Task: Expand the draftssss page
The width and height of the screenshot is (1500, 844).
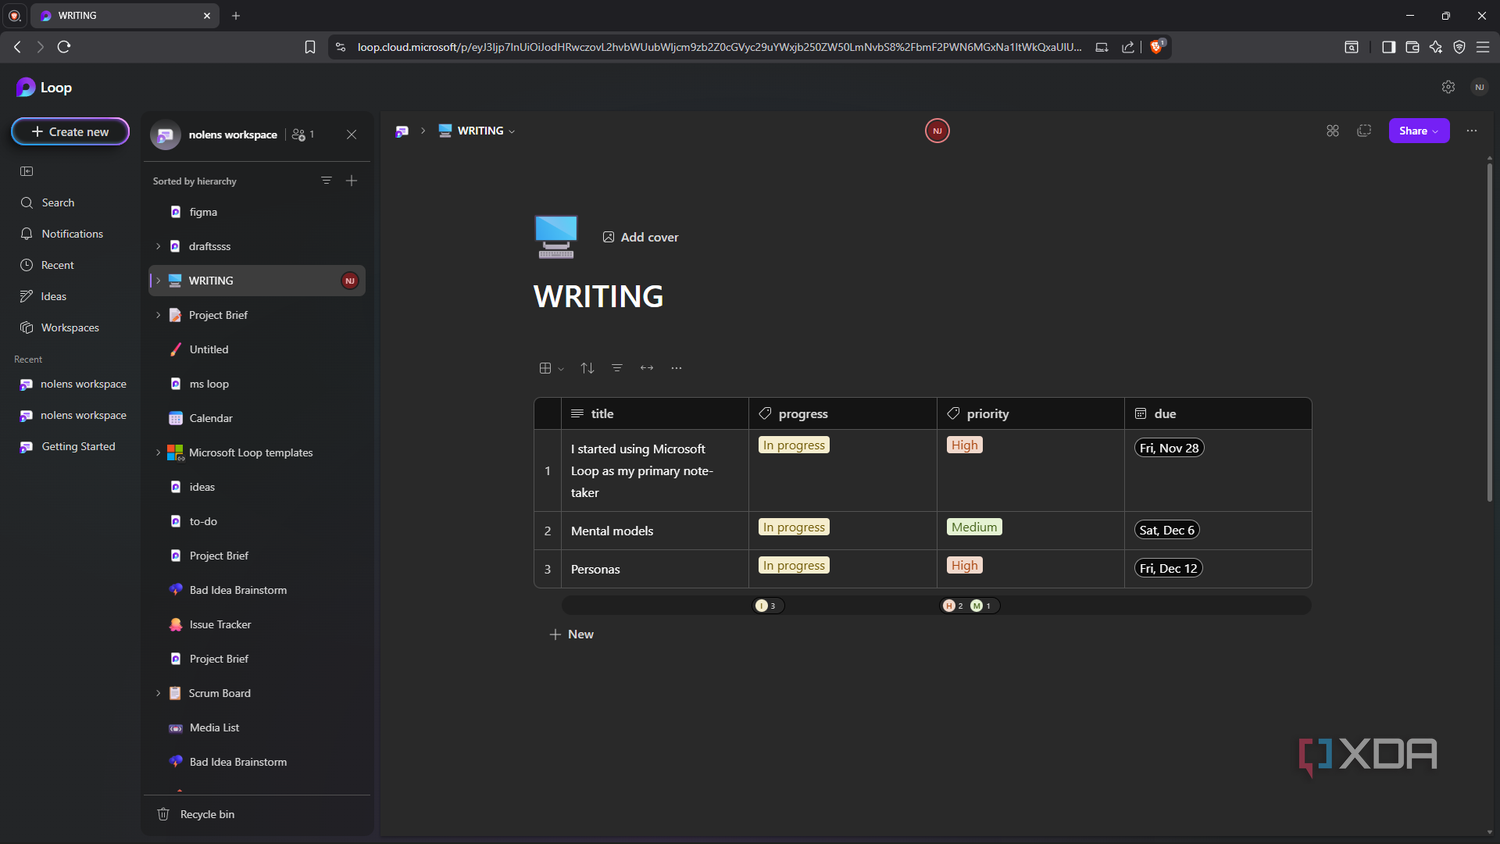Action: pyautogui.click(x=158, y=246)
